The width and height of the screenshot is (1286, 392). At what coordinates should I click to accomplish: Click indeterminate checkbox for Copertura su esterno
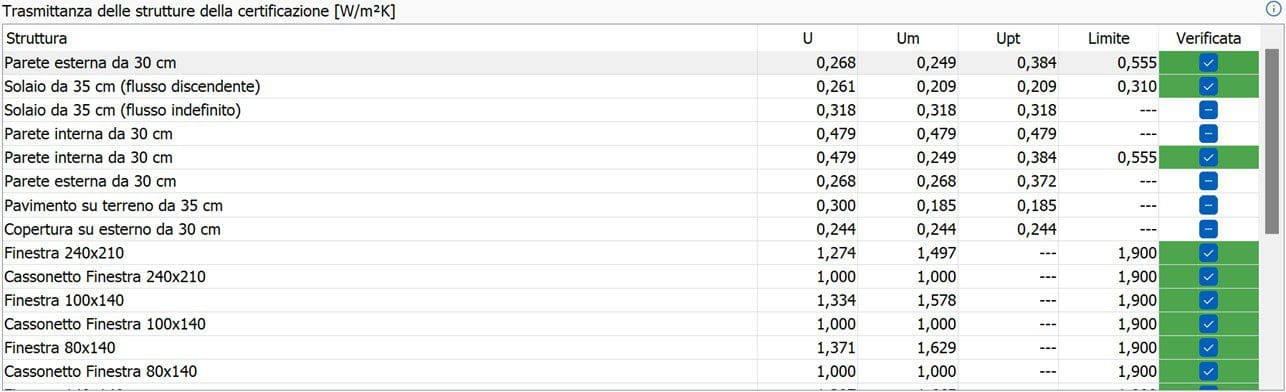coord(1208,229)
